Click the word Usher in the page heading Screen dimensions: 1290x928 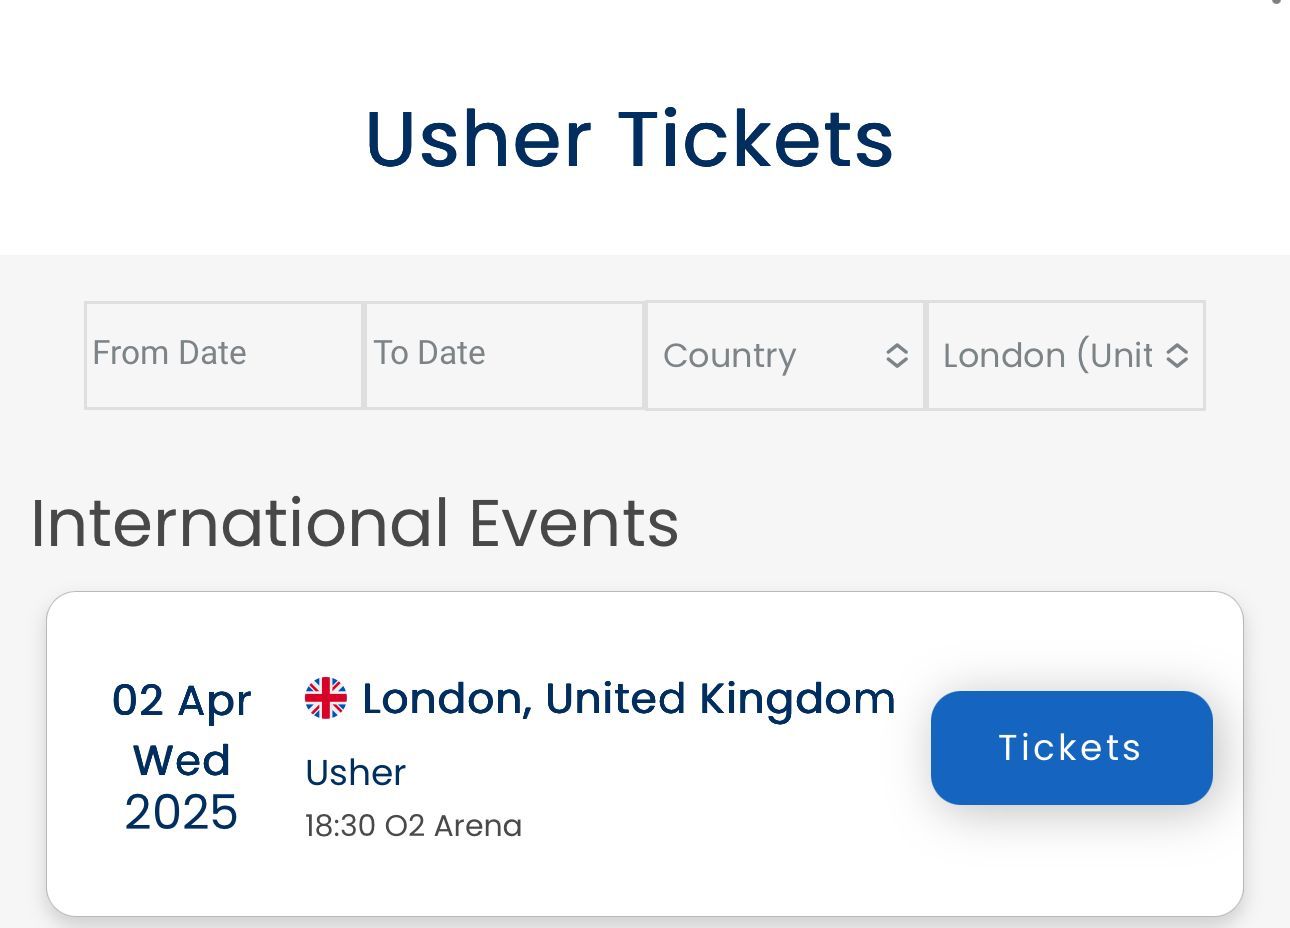click(478, 138)
